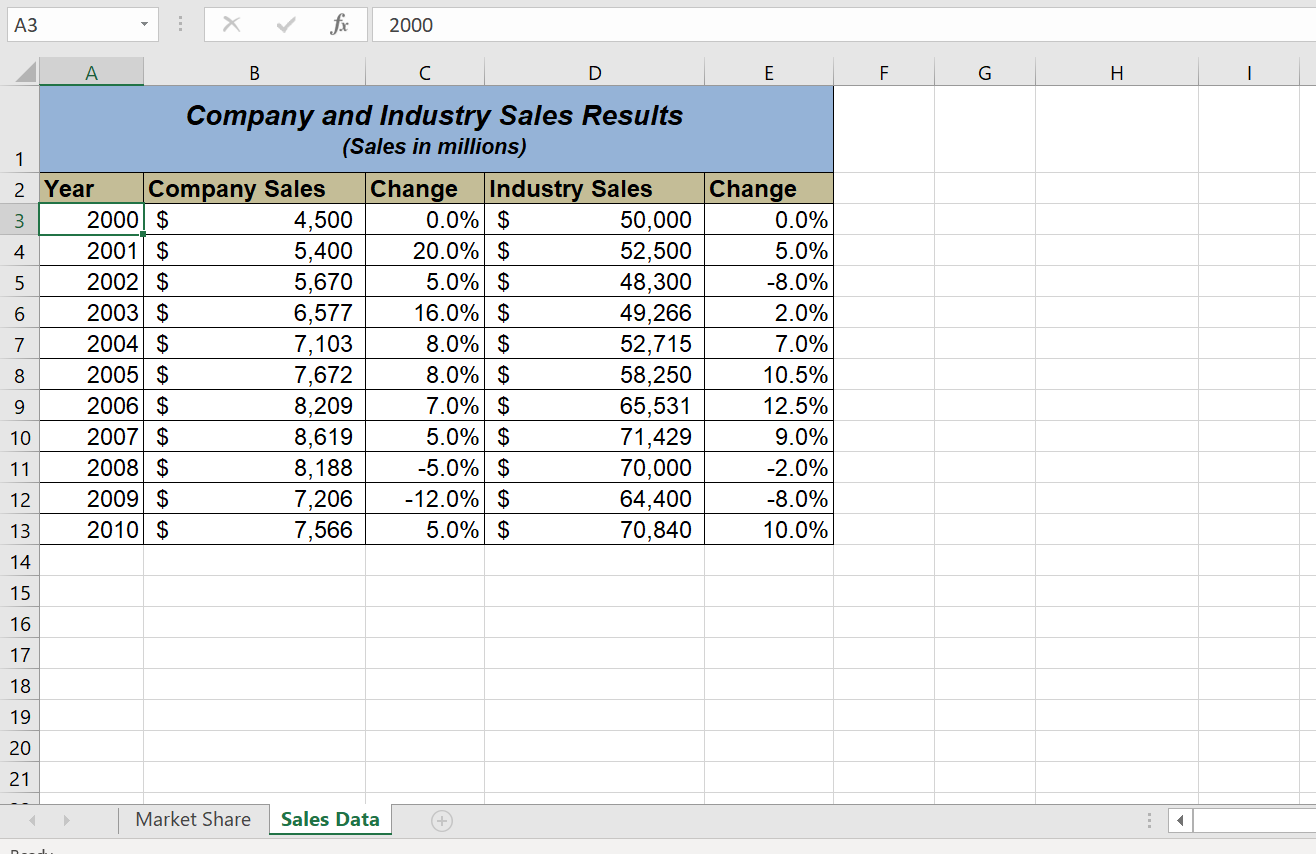Click the 'Change' header in column C
Screen dimensions: 1316x854
click(425, 188)
